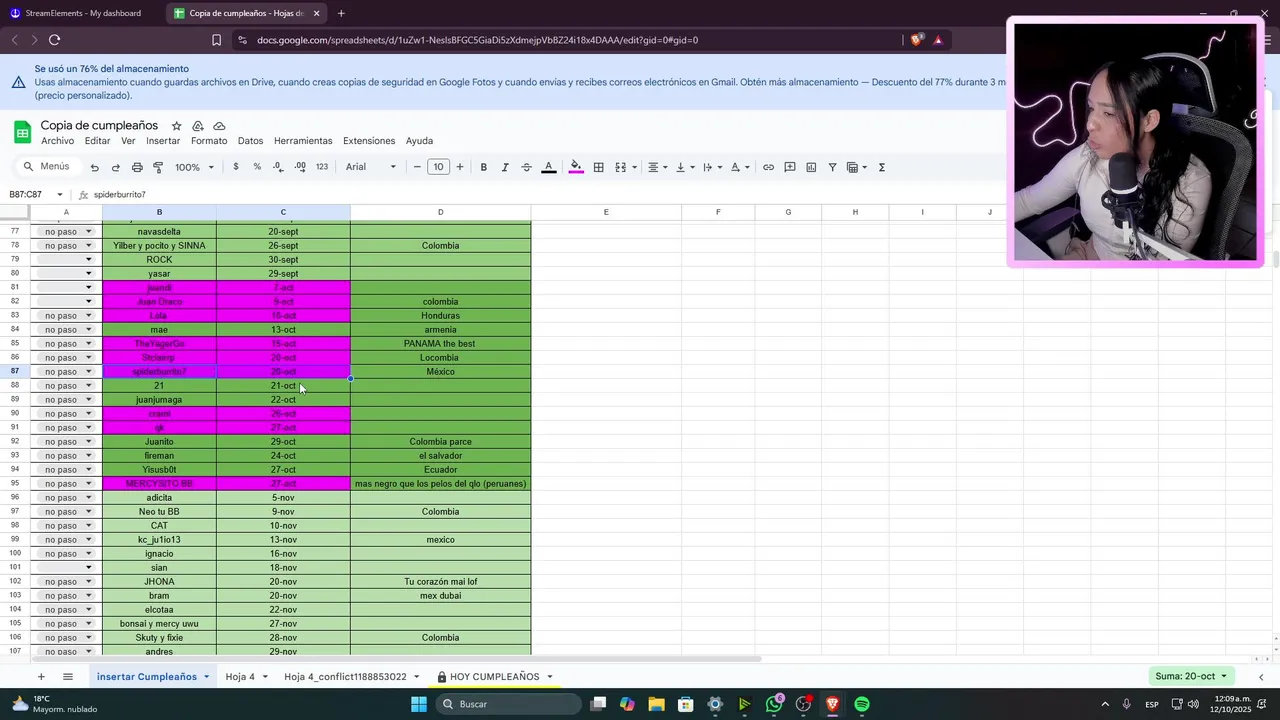Click the font size field showing 10
The width and height of the screenshot is (1280, 720).
(438, 167)
